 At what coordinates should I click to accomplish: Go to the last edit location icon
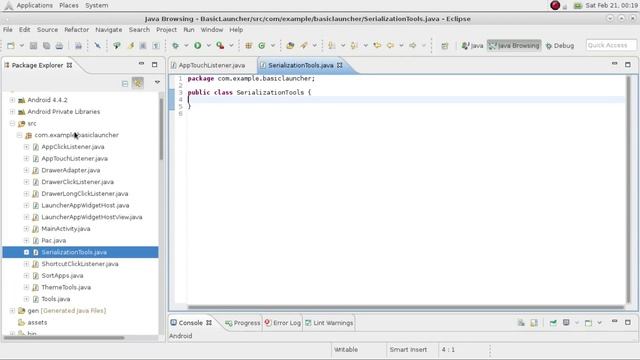pyautogui.click(x=377, y=46)
